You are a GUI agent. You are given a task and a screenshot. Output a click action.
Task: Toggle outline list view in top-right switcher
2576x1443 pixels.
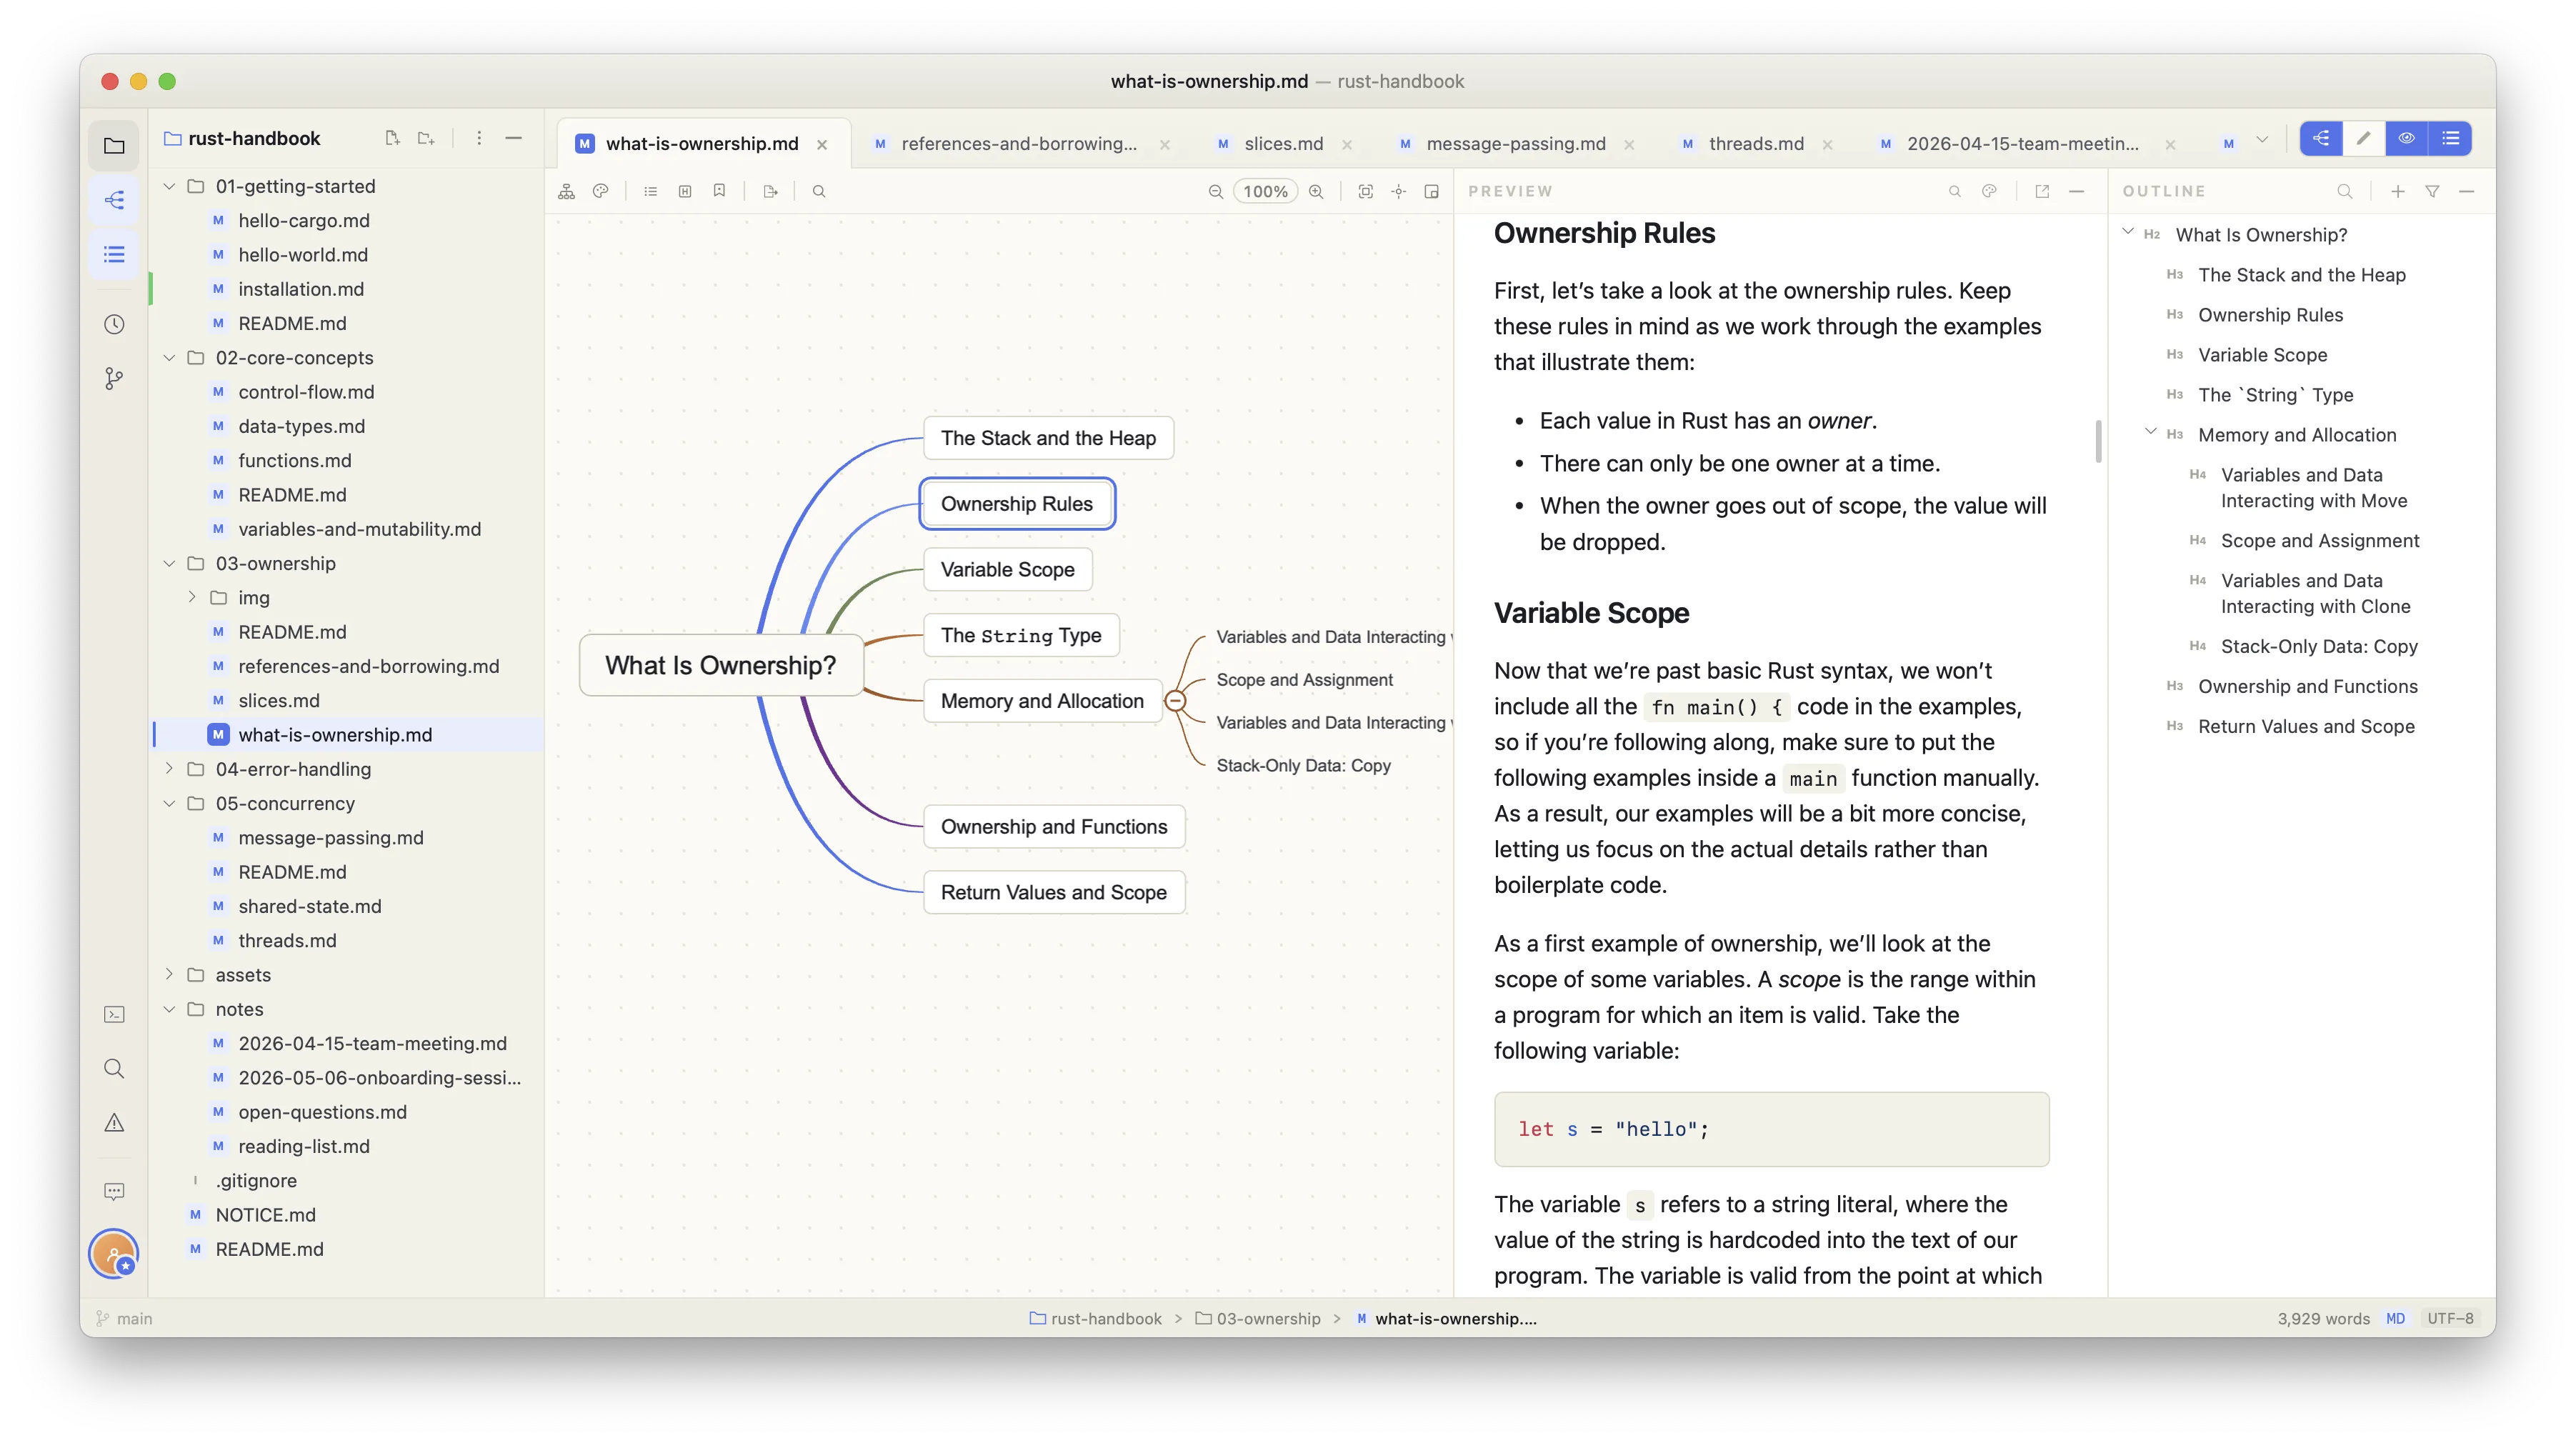(x=2450, y=138)
